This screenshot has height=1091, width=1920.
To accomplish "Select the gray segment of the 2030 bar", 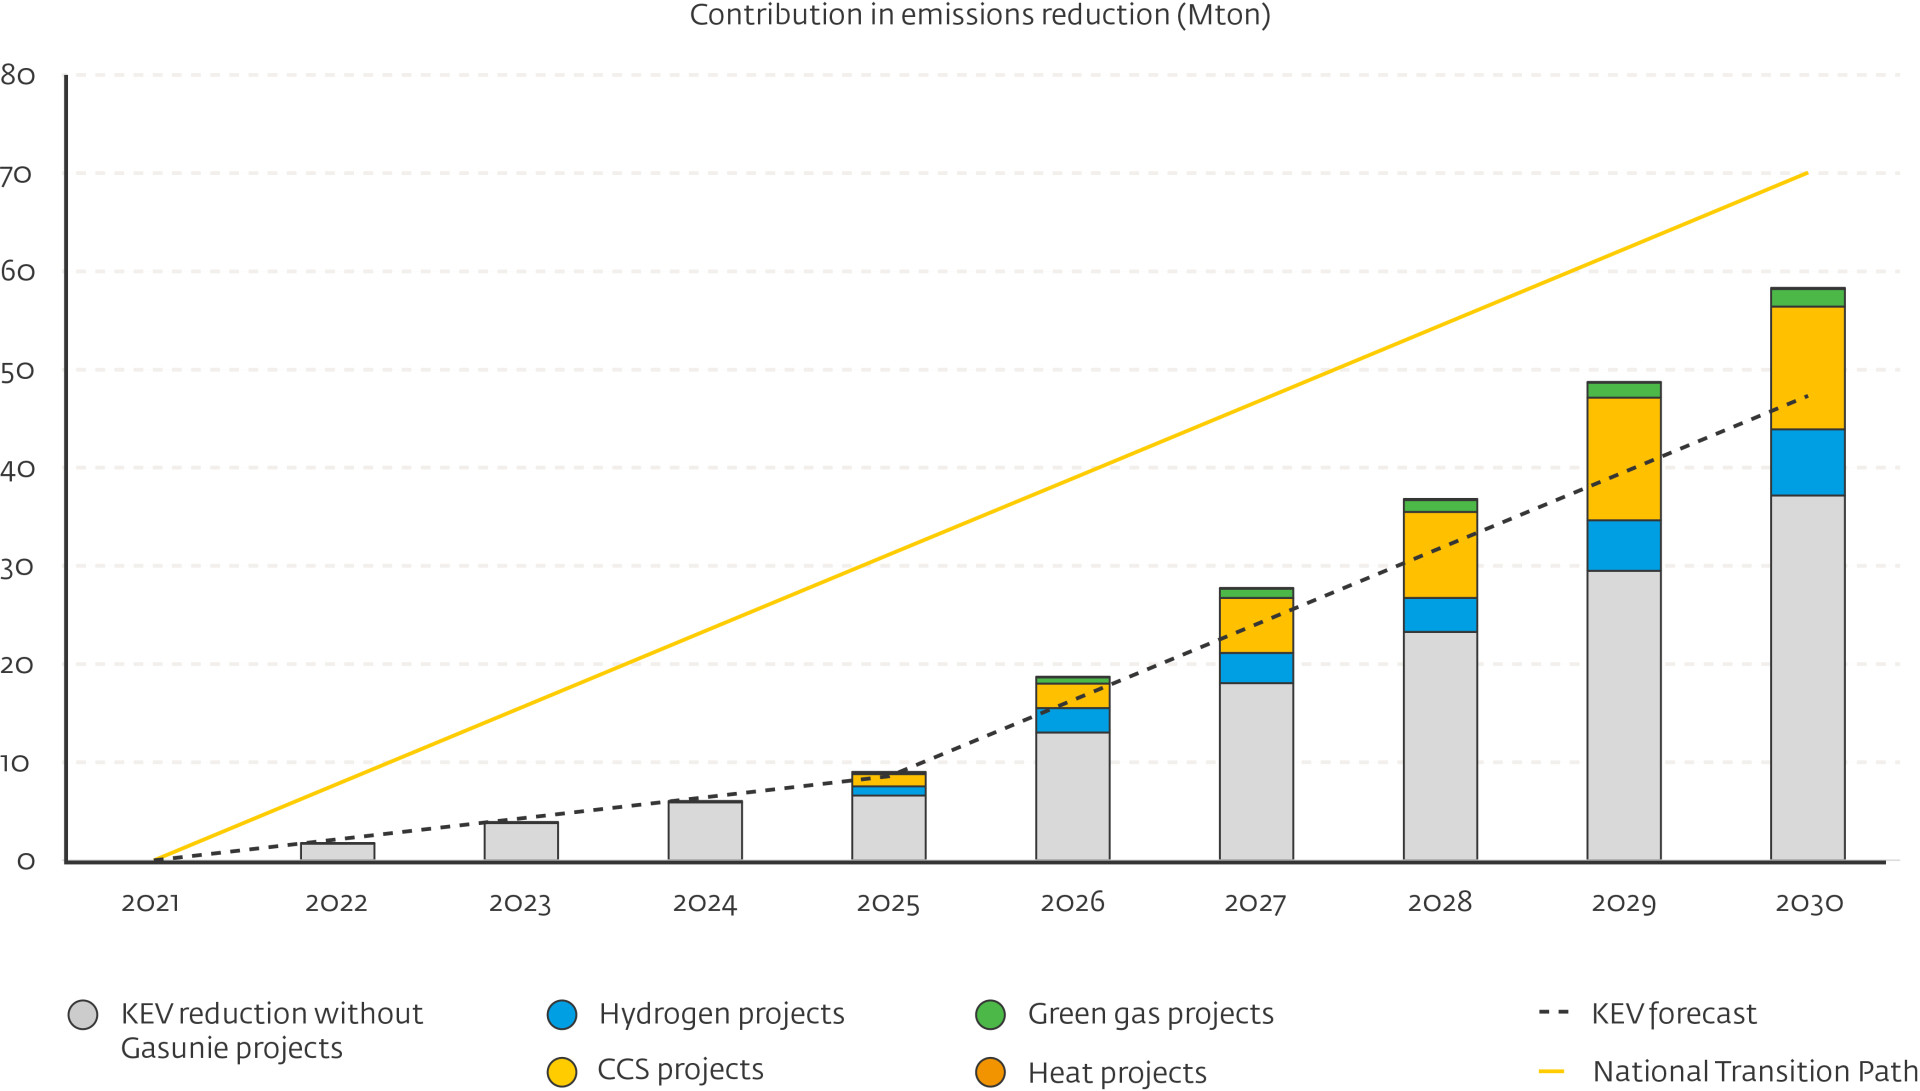I will tap(1808, 678).
